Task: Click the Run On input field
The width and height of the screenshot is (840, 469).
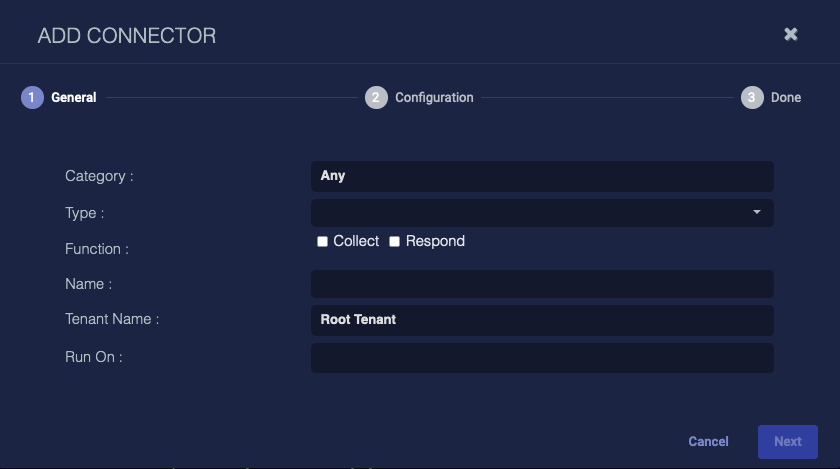Action: [x=542, y=358]
